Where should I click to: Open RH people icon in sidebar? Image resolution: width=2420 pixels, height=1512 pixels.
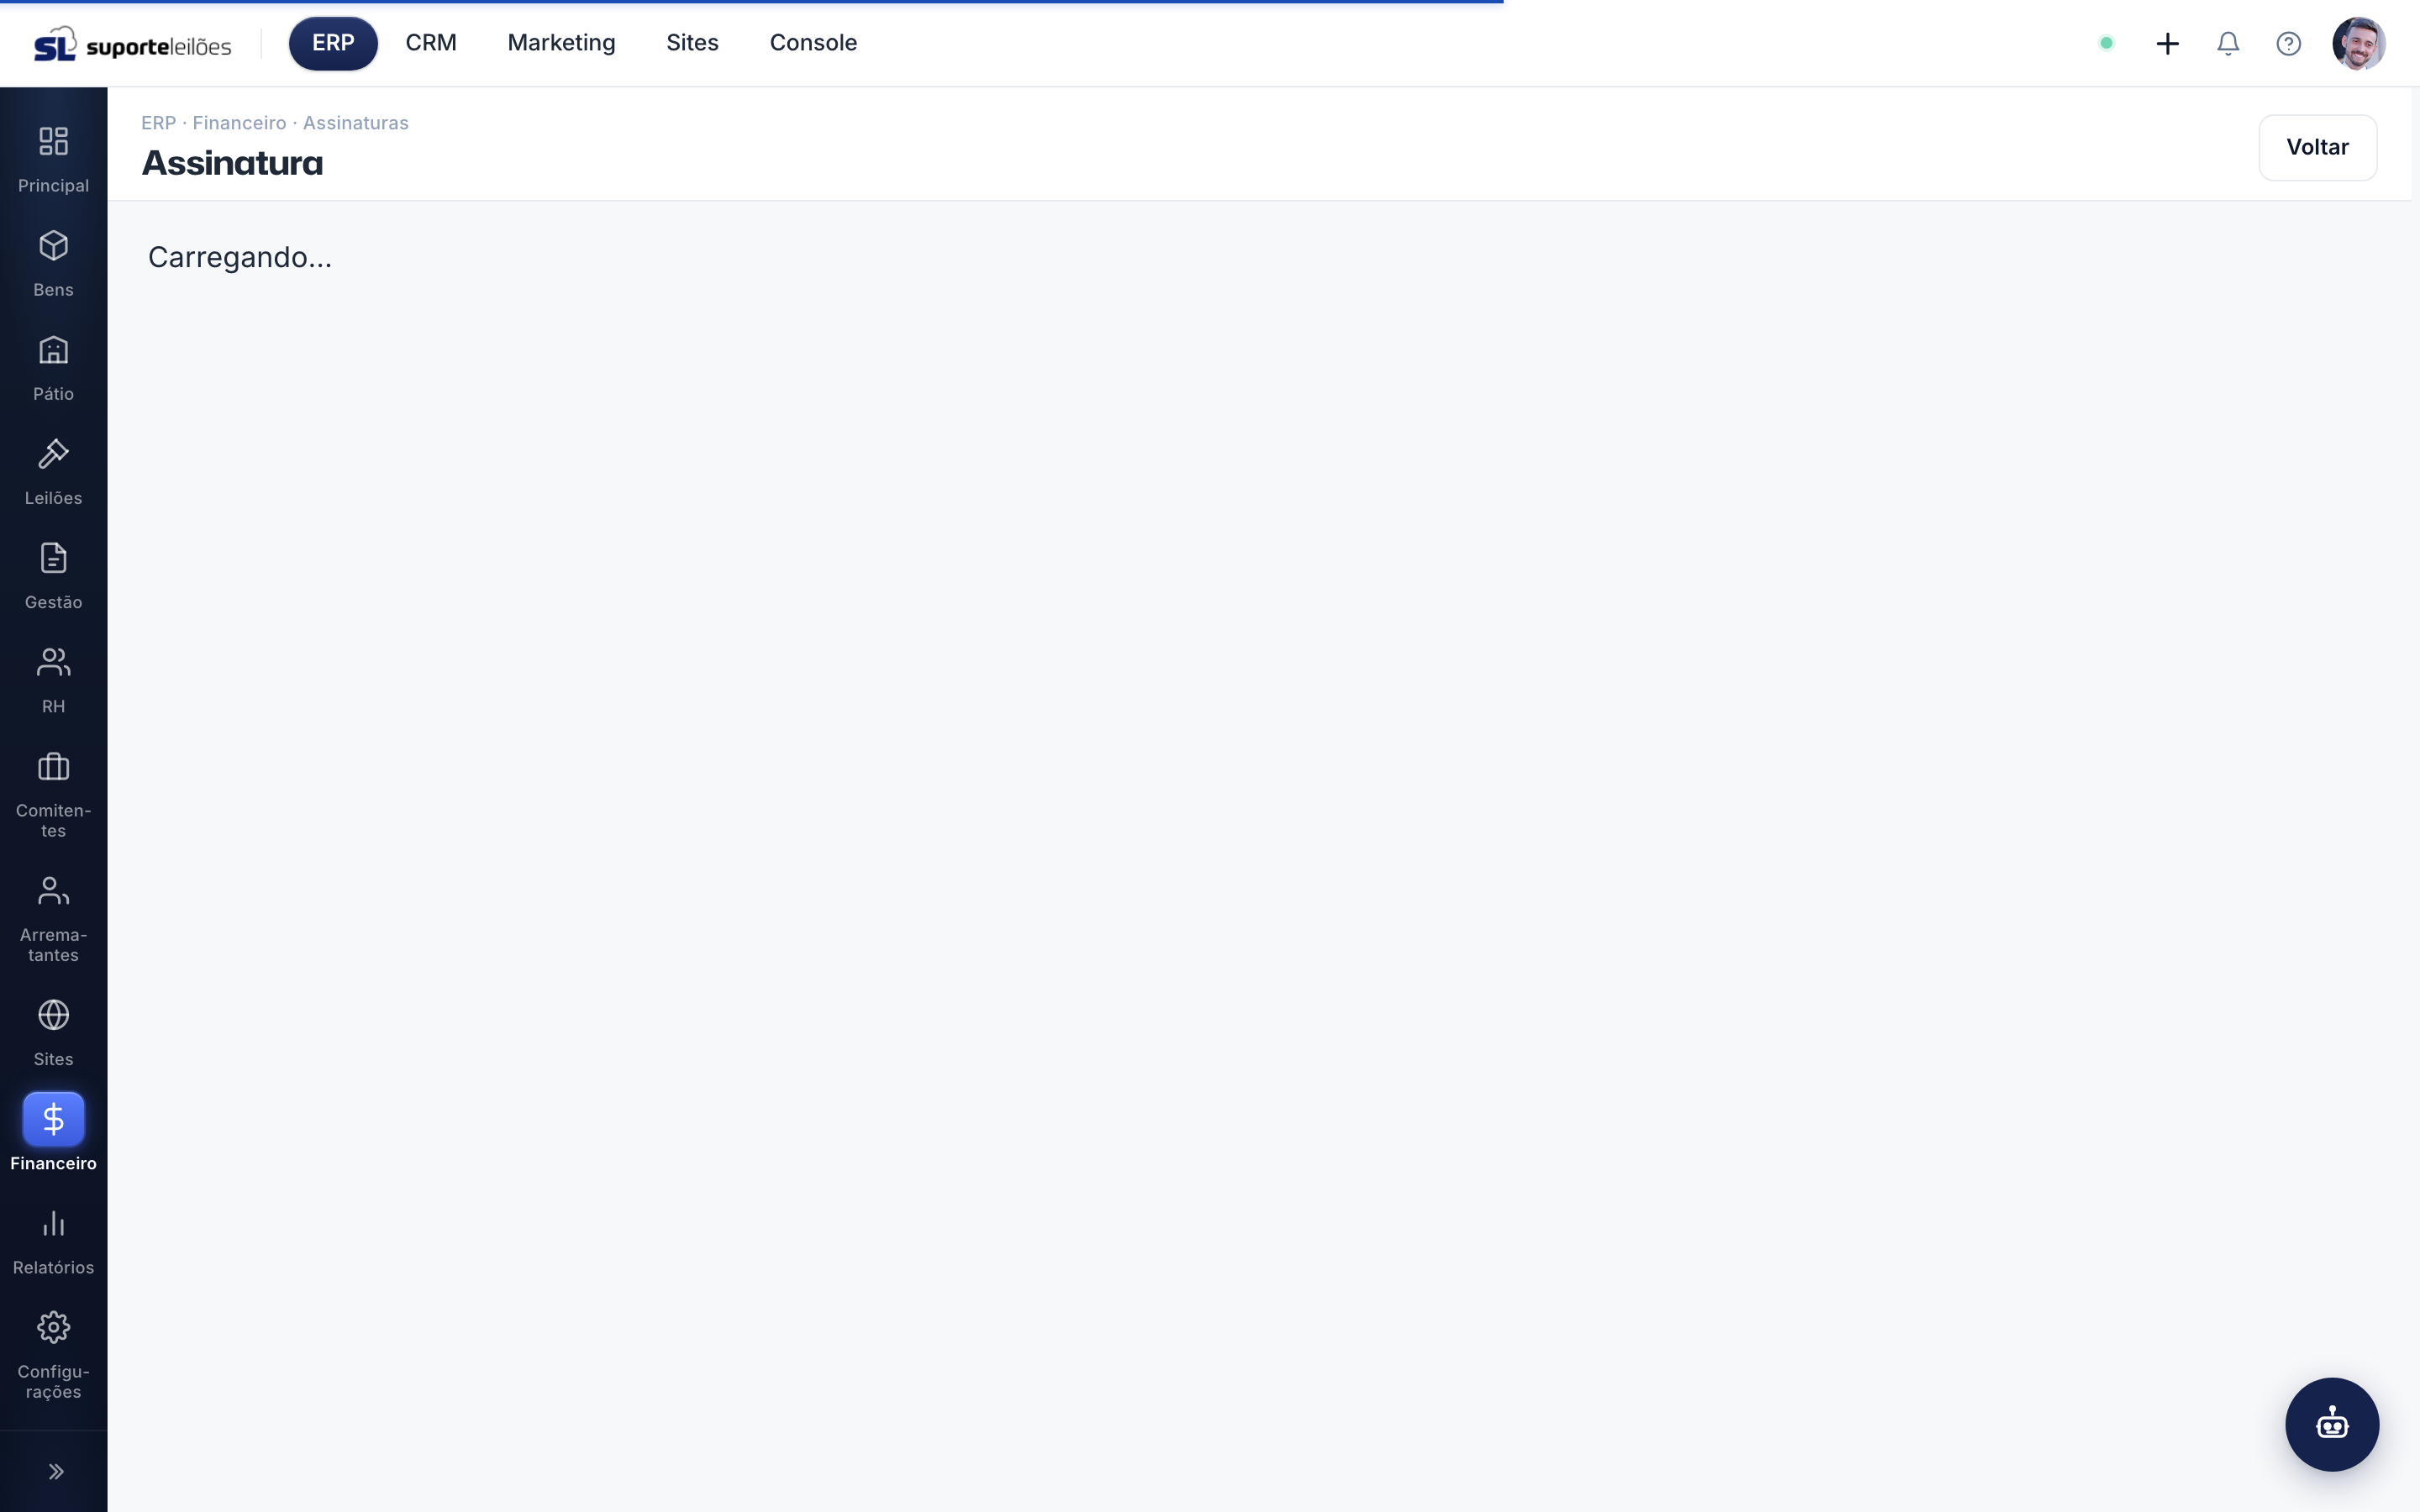(x=53, y=661)
